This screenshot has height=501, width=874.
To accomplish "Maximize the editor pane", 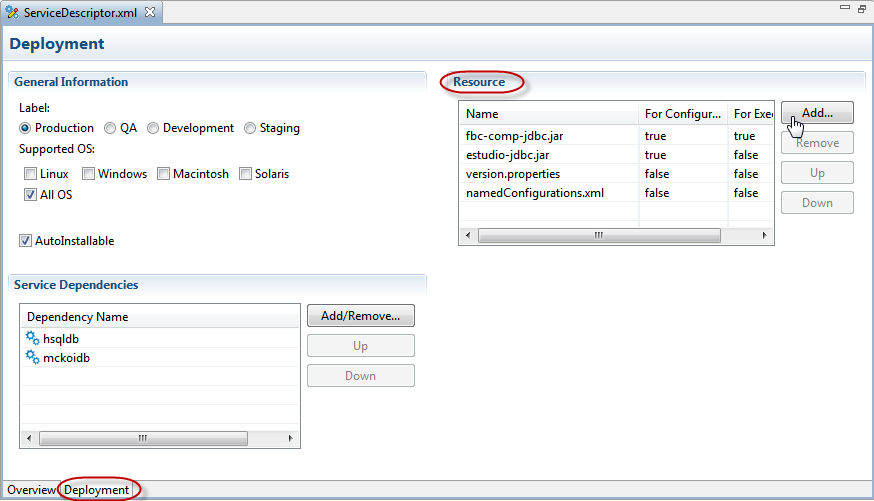I will 861,9.
